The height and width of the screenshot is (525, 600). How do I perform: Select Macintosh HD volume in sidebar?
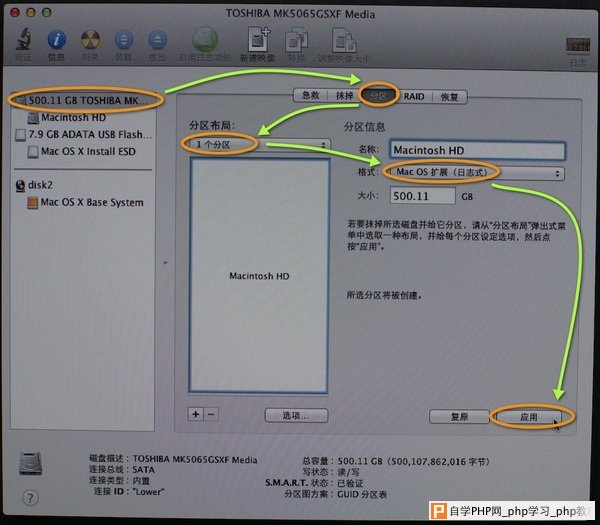73,117
